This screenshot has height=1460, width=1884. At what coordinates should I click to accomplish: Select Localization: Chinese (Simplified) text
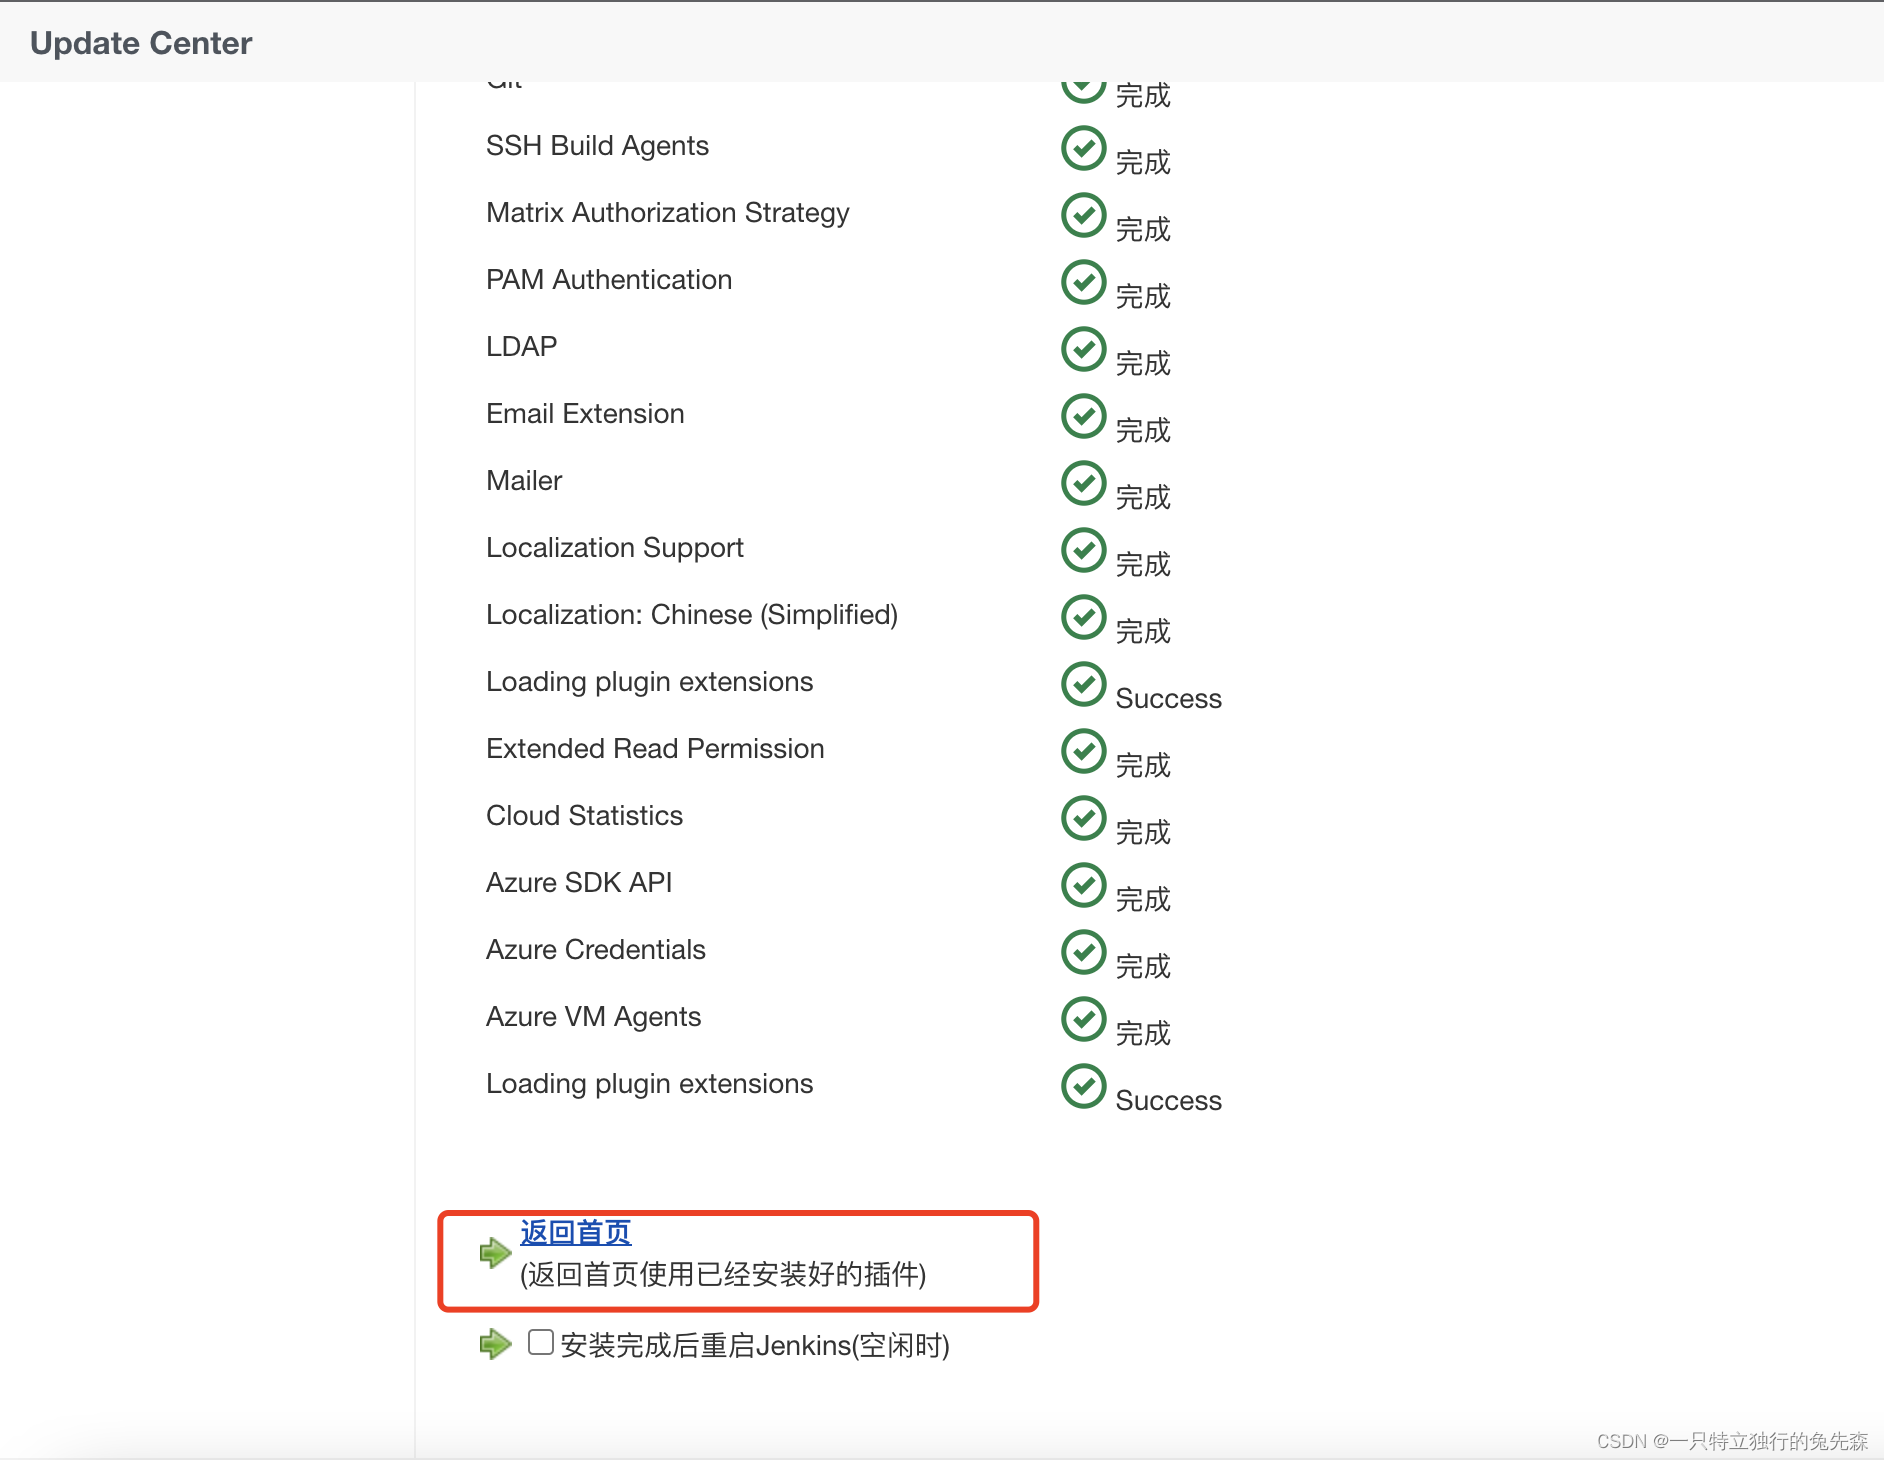[x=692, y=615]
